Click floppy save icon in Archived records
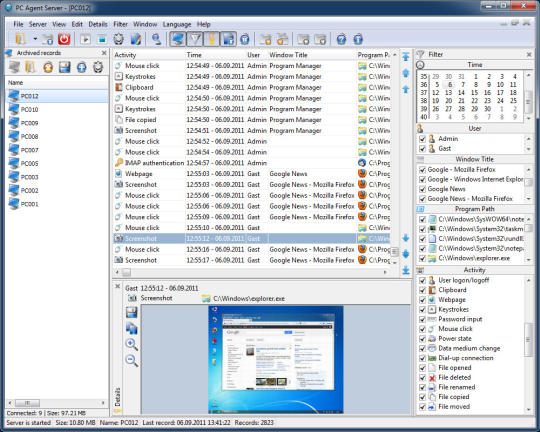 (x=64, y=67)
